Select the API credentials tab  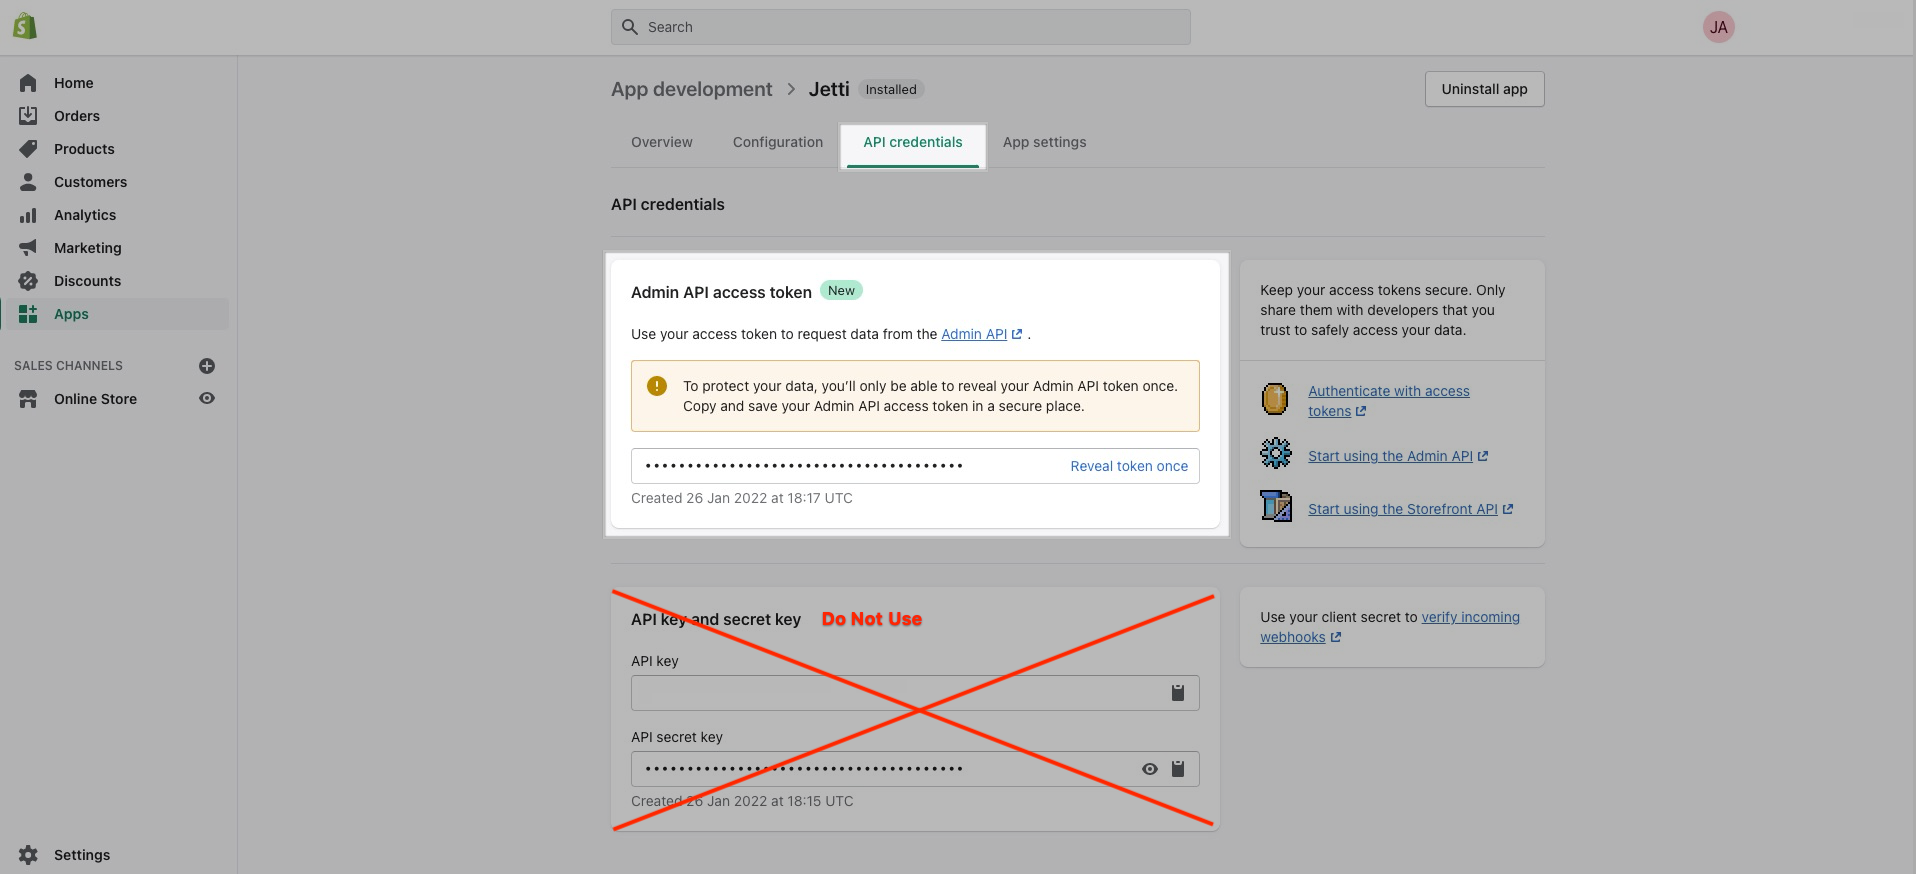(x=913, y=142)
